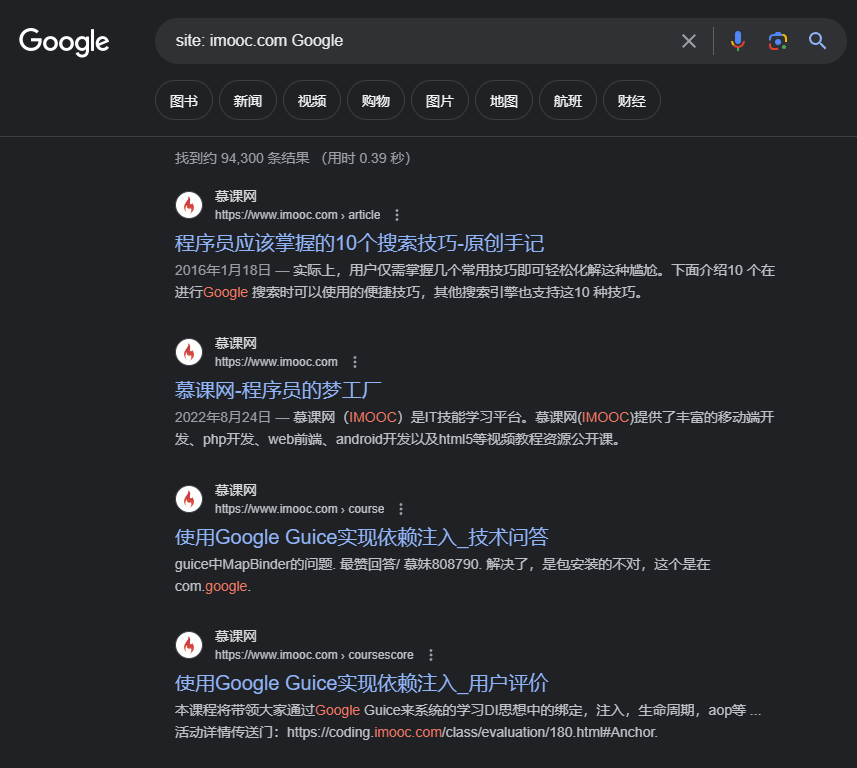This screenshot has height=768, width=857.
Task: Click the Google logo
Action: tap(64, 42)
